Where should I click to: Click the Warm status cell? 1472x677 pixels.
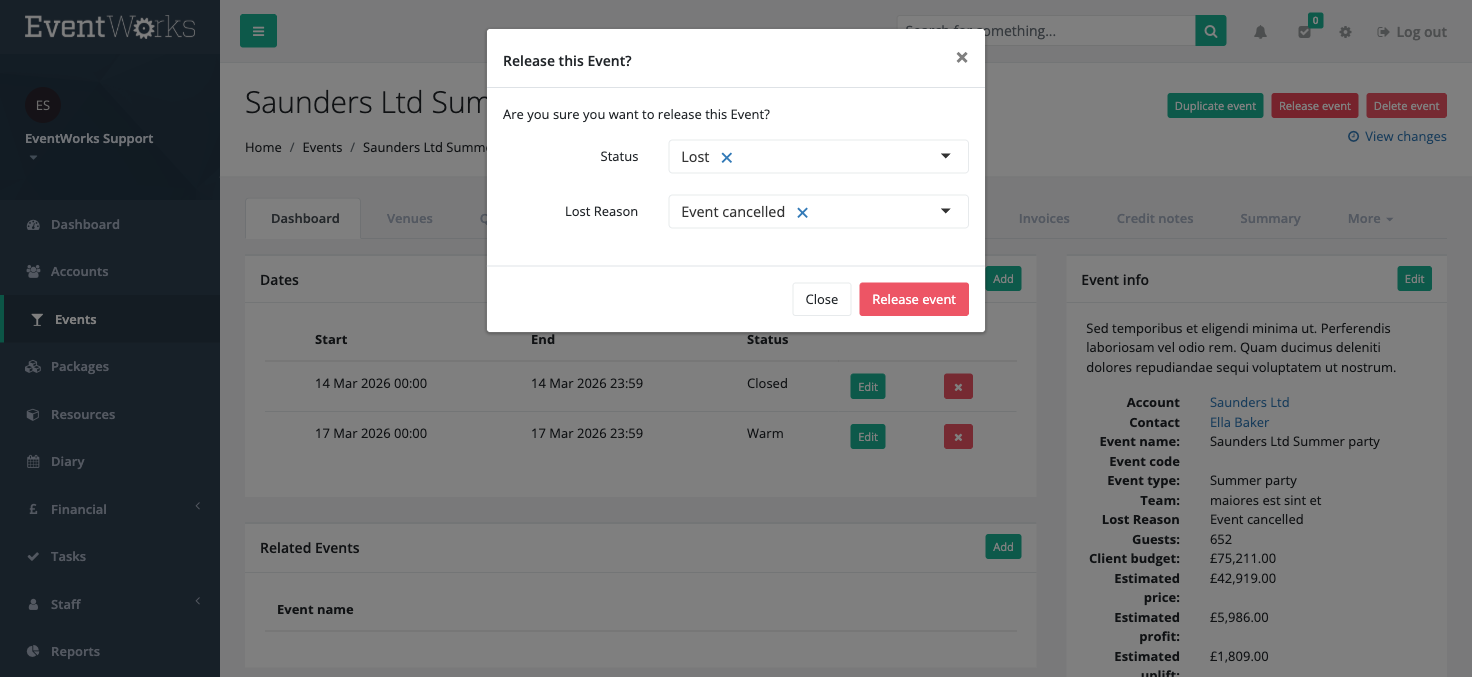coord(765,433)
